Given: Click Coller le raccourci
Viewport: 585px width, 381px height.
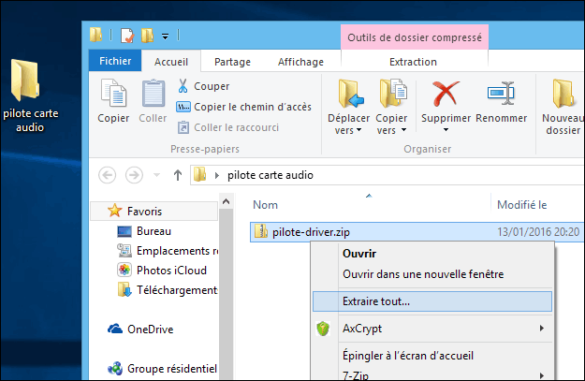Looking at the screenshot, I should [x=228, y=127].
